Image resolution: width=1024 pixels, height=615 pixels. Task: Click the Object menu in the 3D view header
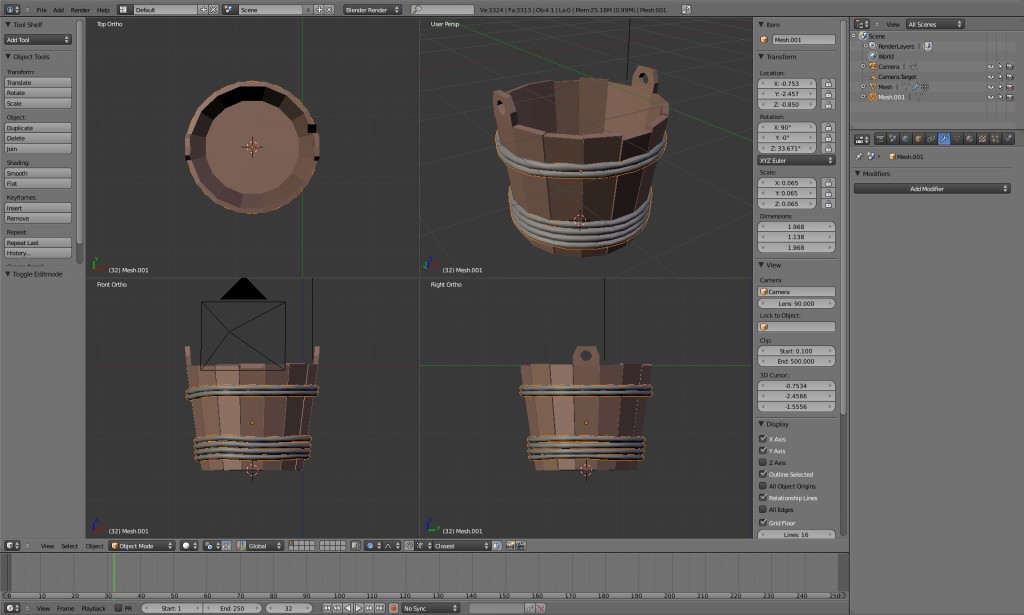coord(95,546)
